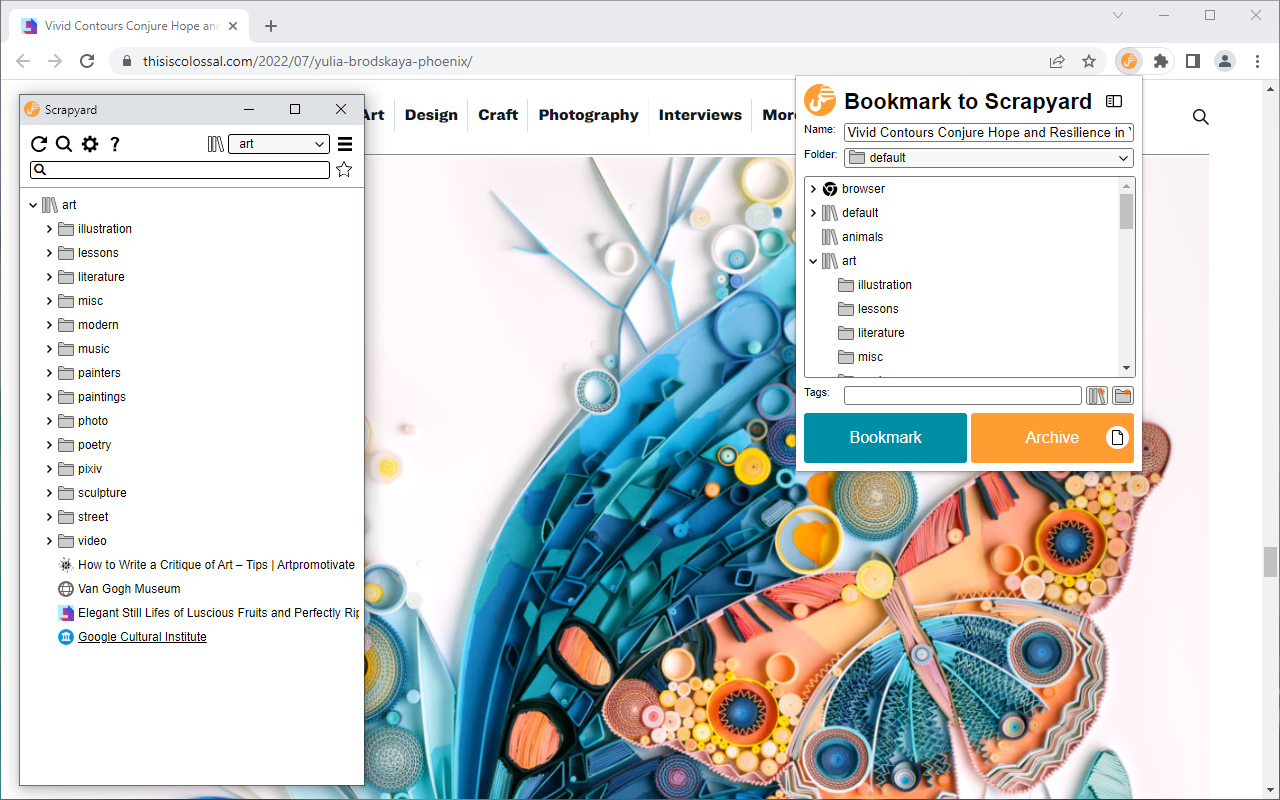Open the Folder dropdown showing 'default'
The height and width of the screenshot is (800, 1280).
click(988, 157)
